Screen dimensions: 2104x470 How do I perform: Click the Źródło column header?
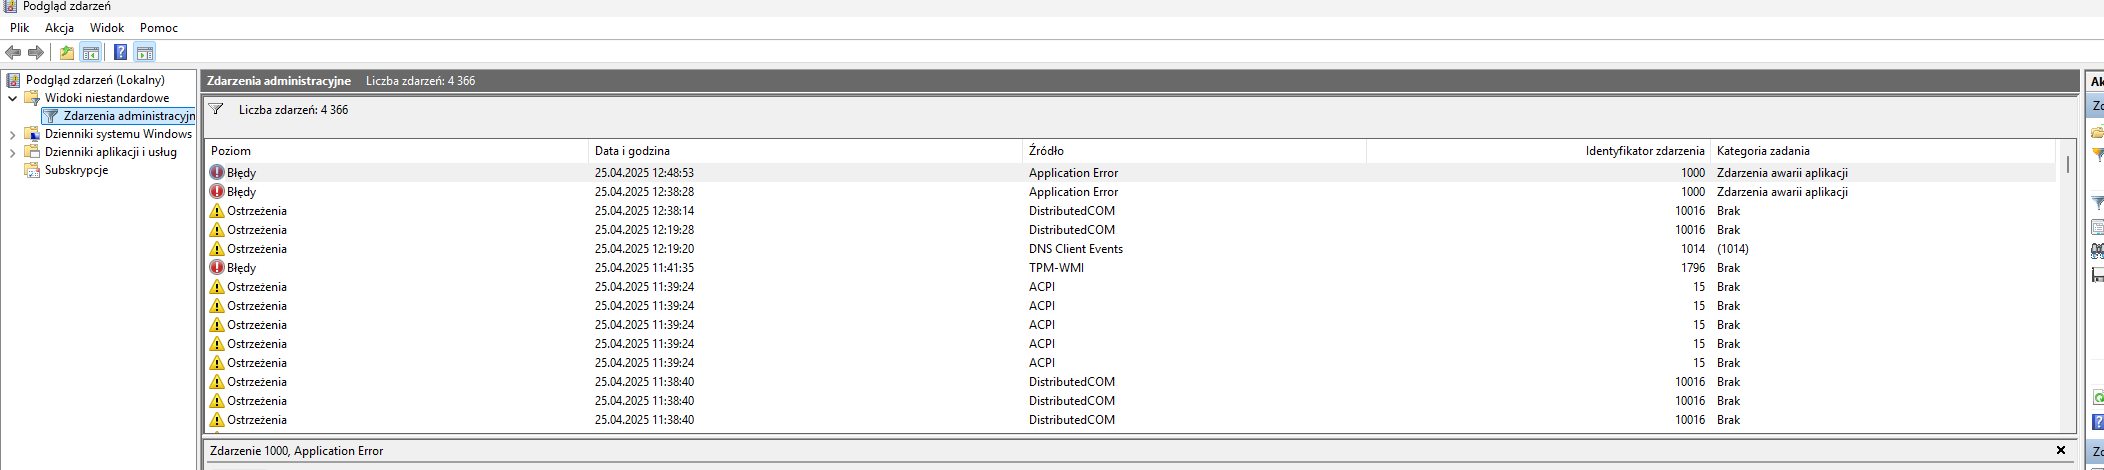tap(1046, 151)
